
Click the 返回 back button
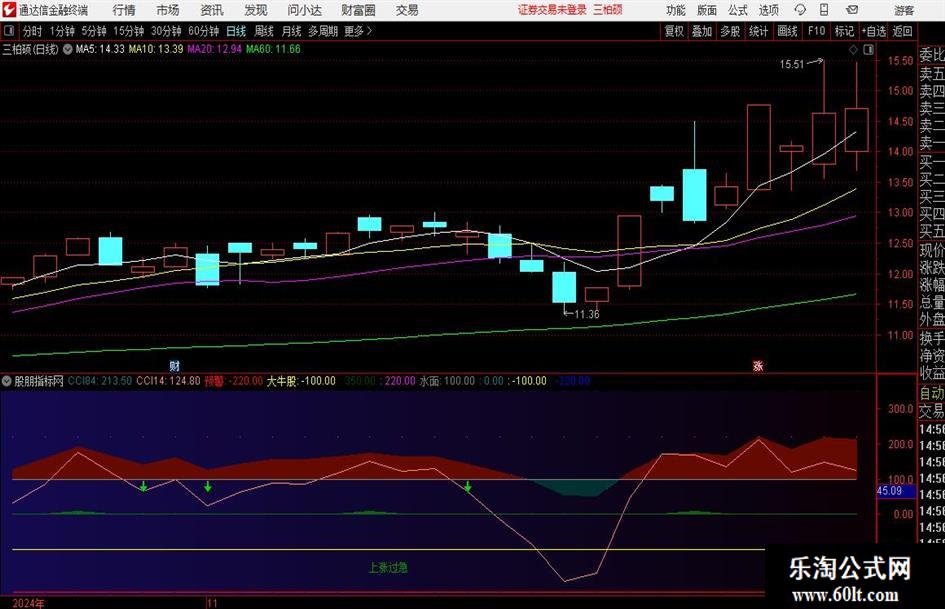[902, 31]
